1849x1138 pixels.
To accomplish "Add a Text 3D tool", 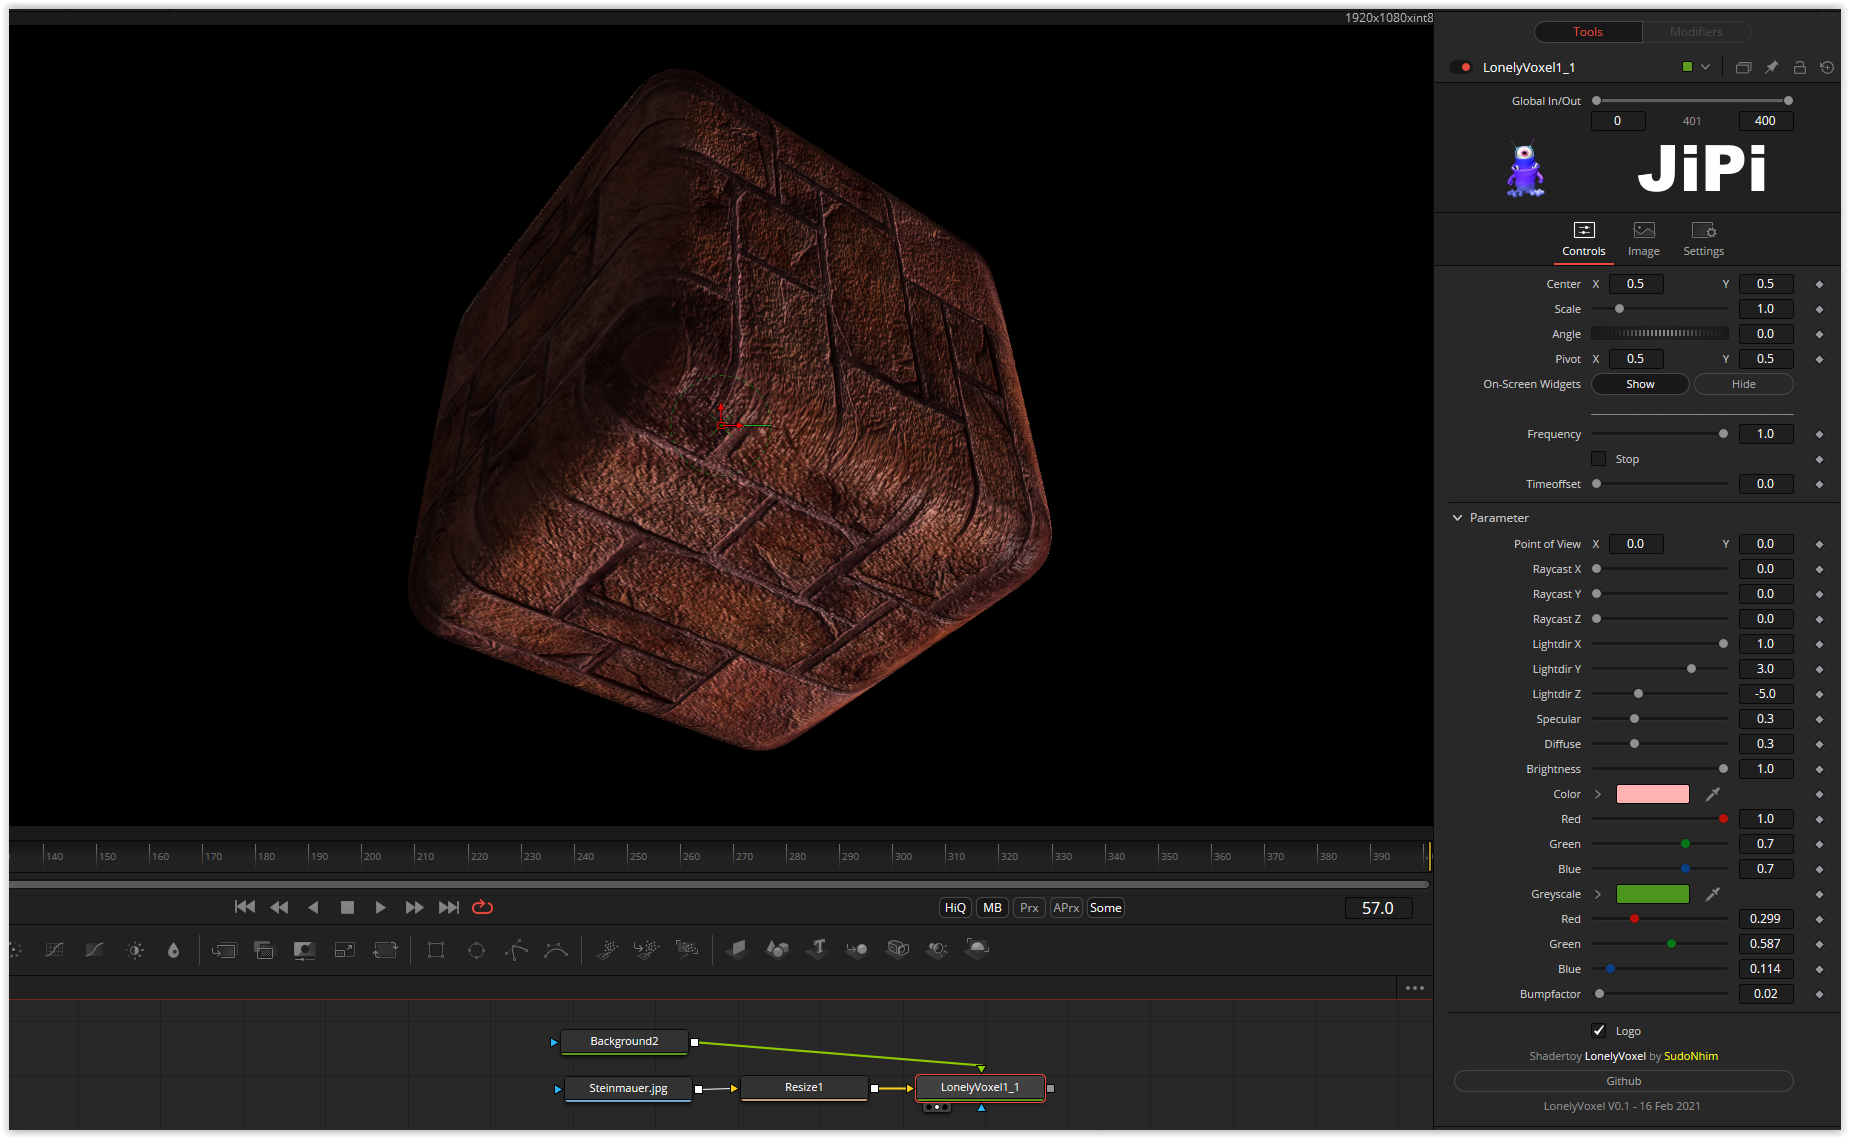I will [x=818, y=948].
